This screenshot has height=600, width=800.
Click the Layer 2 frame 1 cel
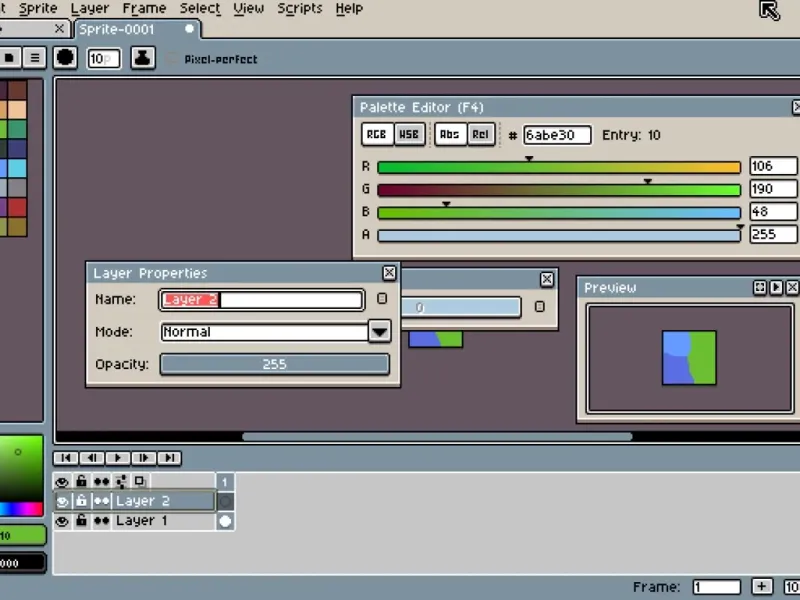coord(225,502)
